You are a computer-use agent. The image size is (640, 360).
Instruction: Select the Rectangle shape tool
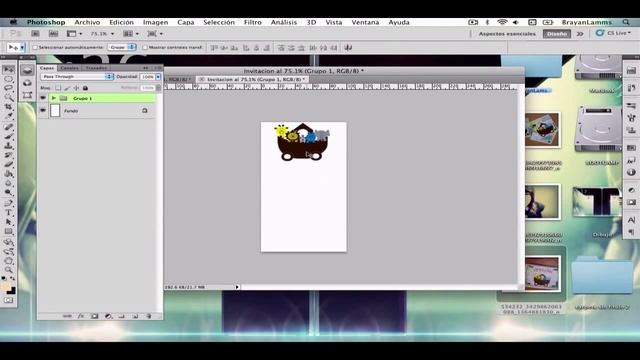pos(8,231)
